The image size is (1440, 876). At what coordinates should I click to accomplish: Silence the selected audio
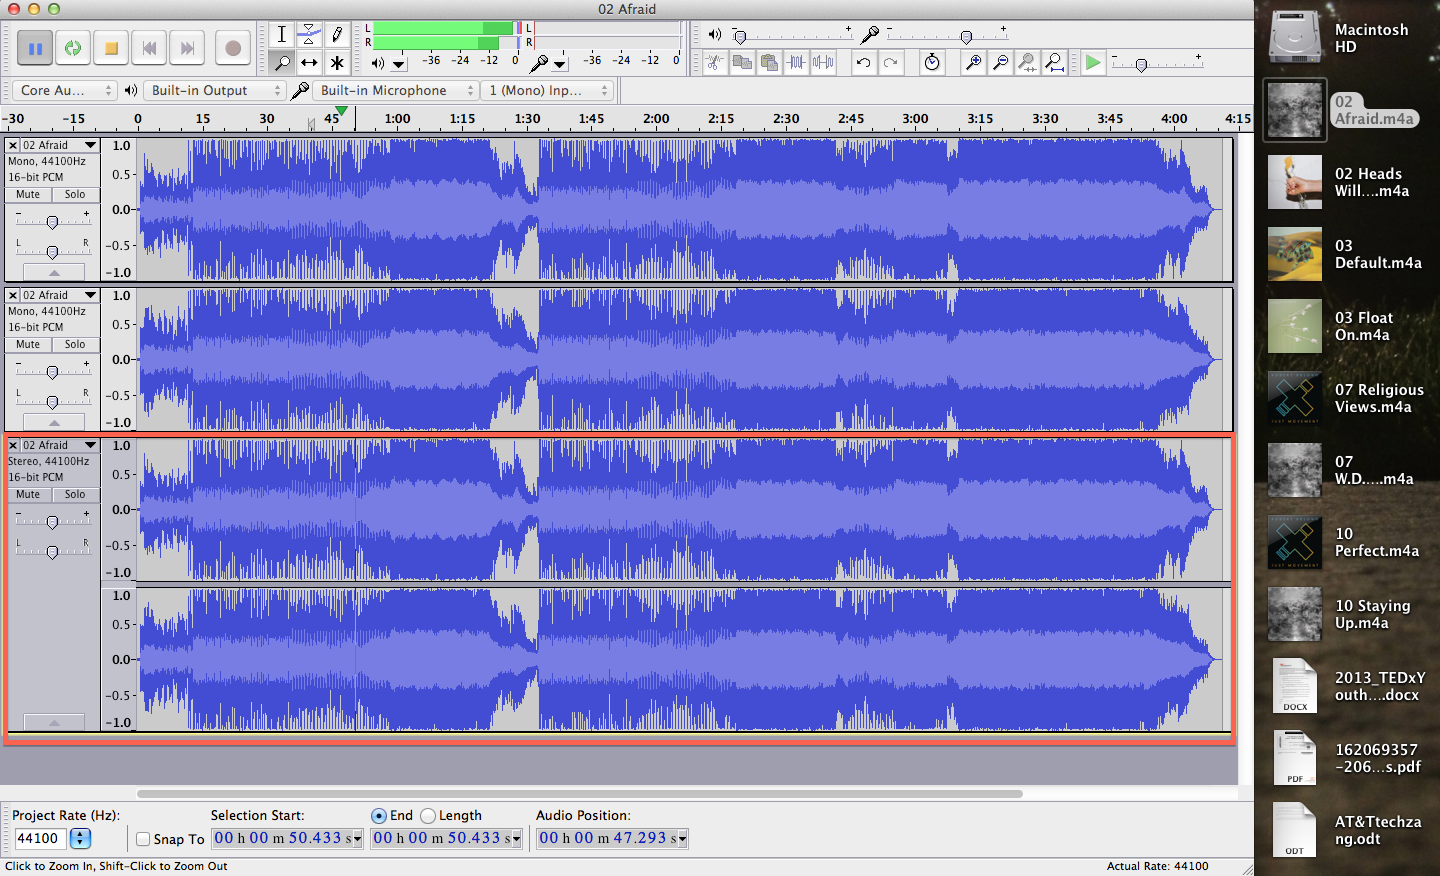point(823,62)
